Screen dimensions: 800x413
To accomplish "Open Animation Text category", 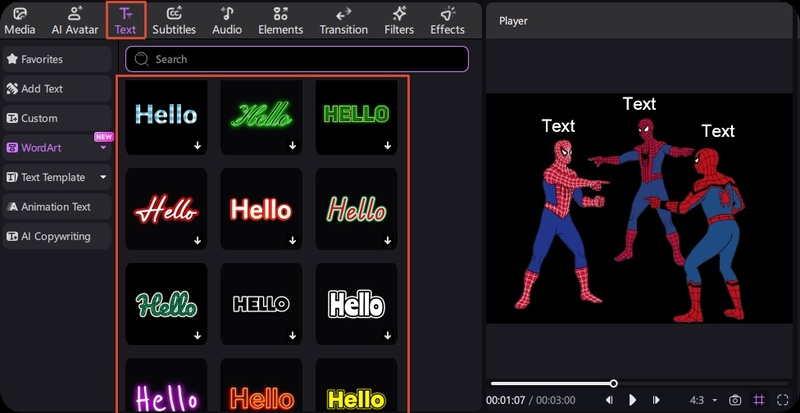I will click(x=57, y=207).
